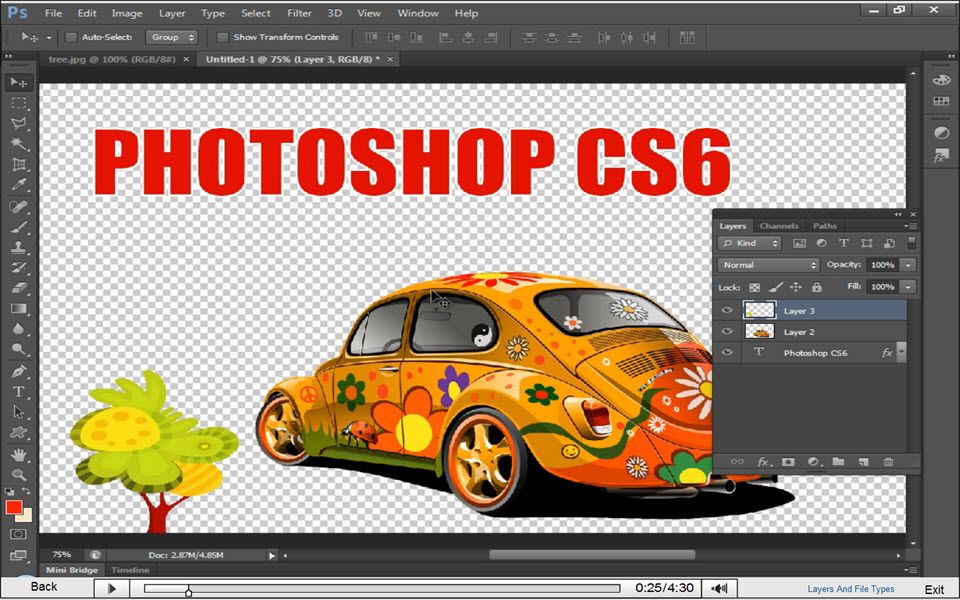Screen dimensions: 960x600
Task: Select the Healing Brush tool
Action: [19, 207]
